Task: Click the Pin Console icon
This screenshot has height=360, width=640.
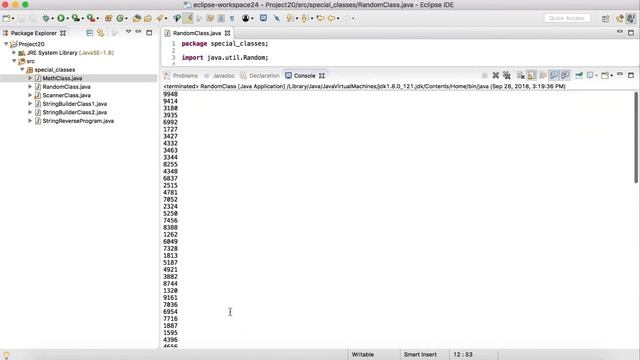Action: (x=579, y=76)
